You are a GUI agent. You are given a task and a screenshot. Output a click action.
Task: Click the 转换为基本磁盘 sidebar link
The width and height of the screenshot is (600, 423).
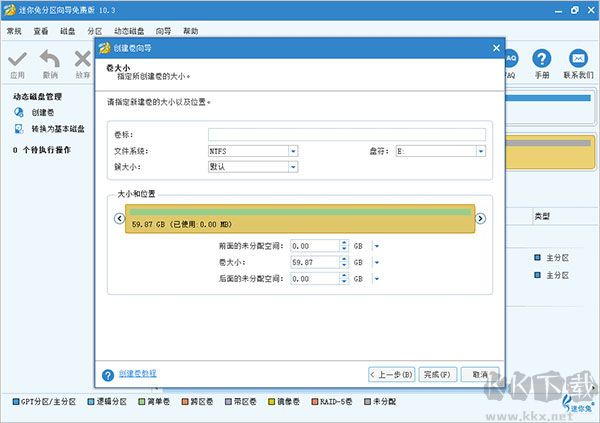point(58,129)
